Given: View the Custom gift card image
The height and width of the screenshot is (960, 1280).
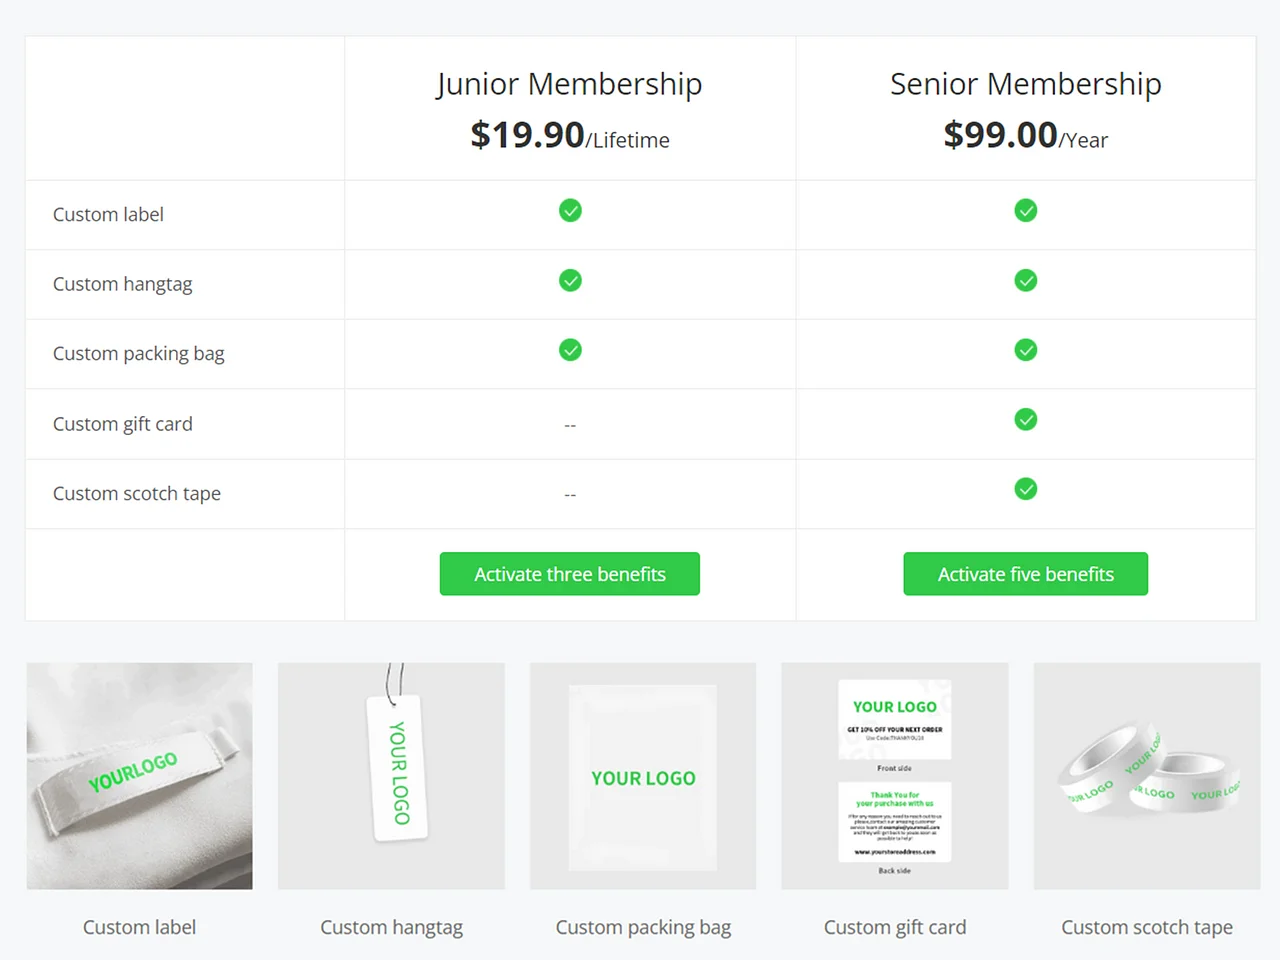Looking at the screenshot, I should point(895,776).
